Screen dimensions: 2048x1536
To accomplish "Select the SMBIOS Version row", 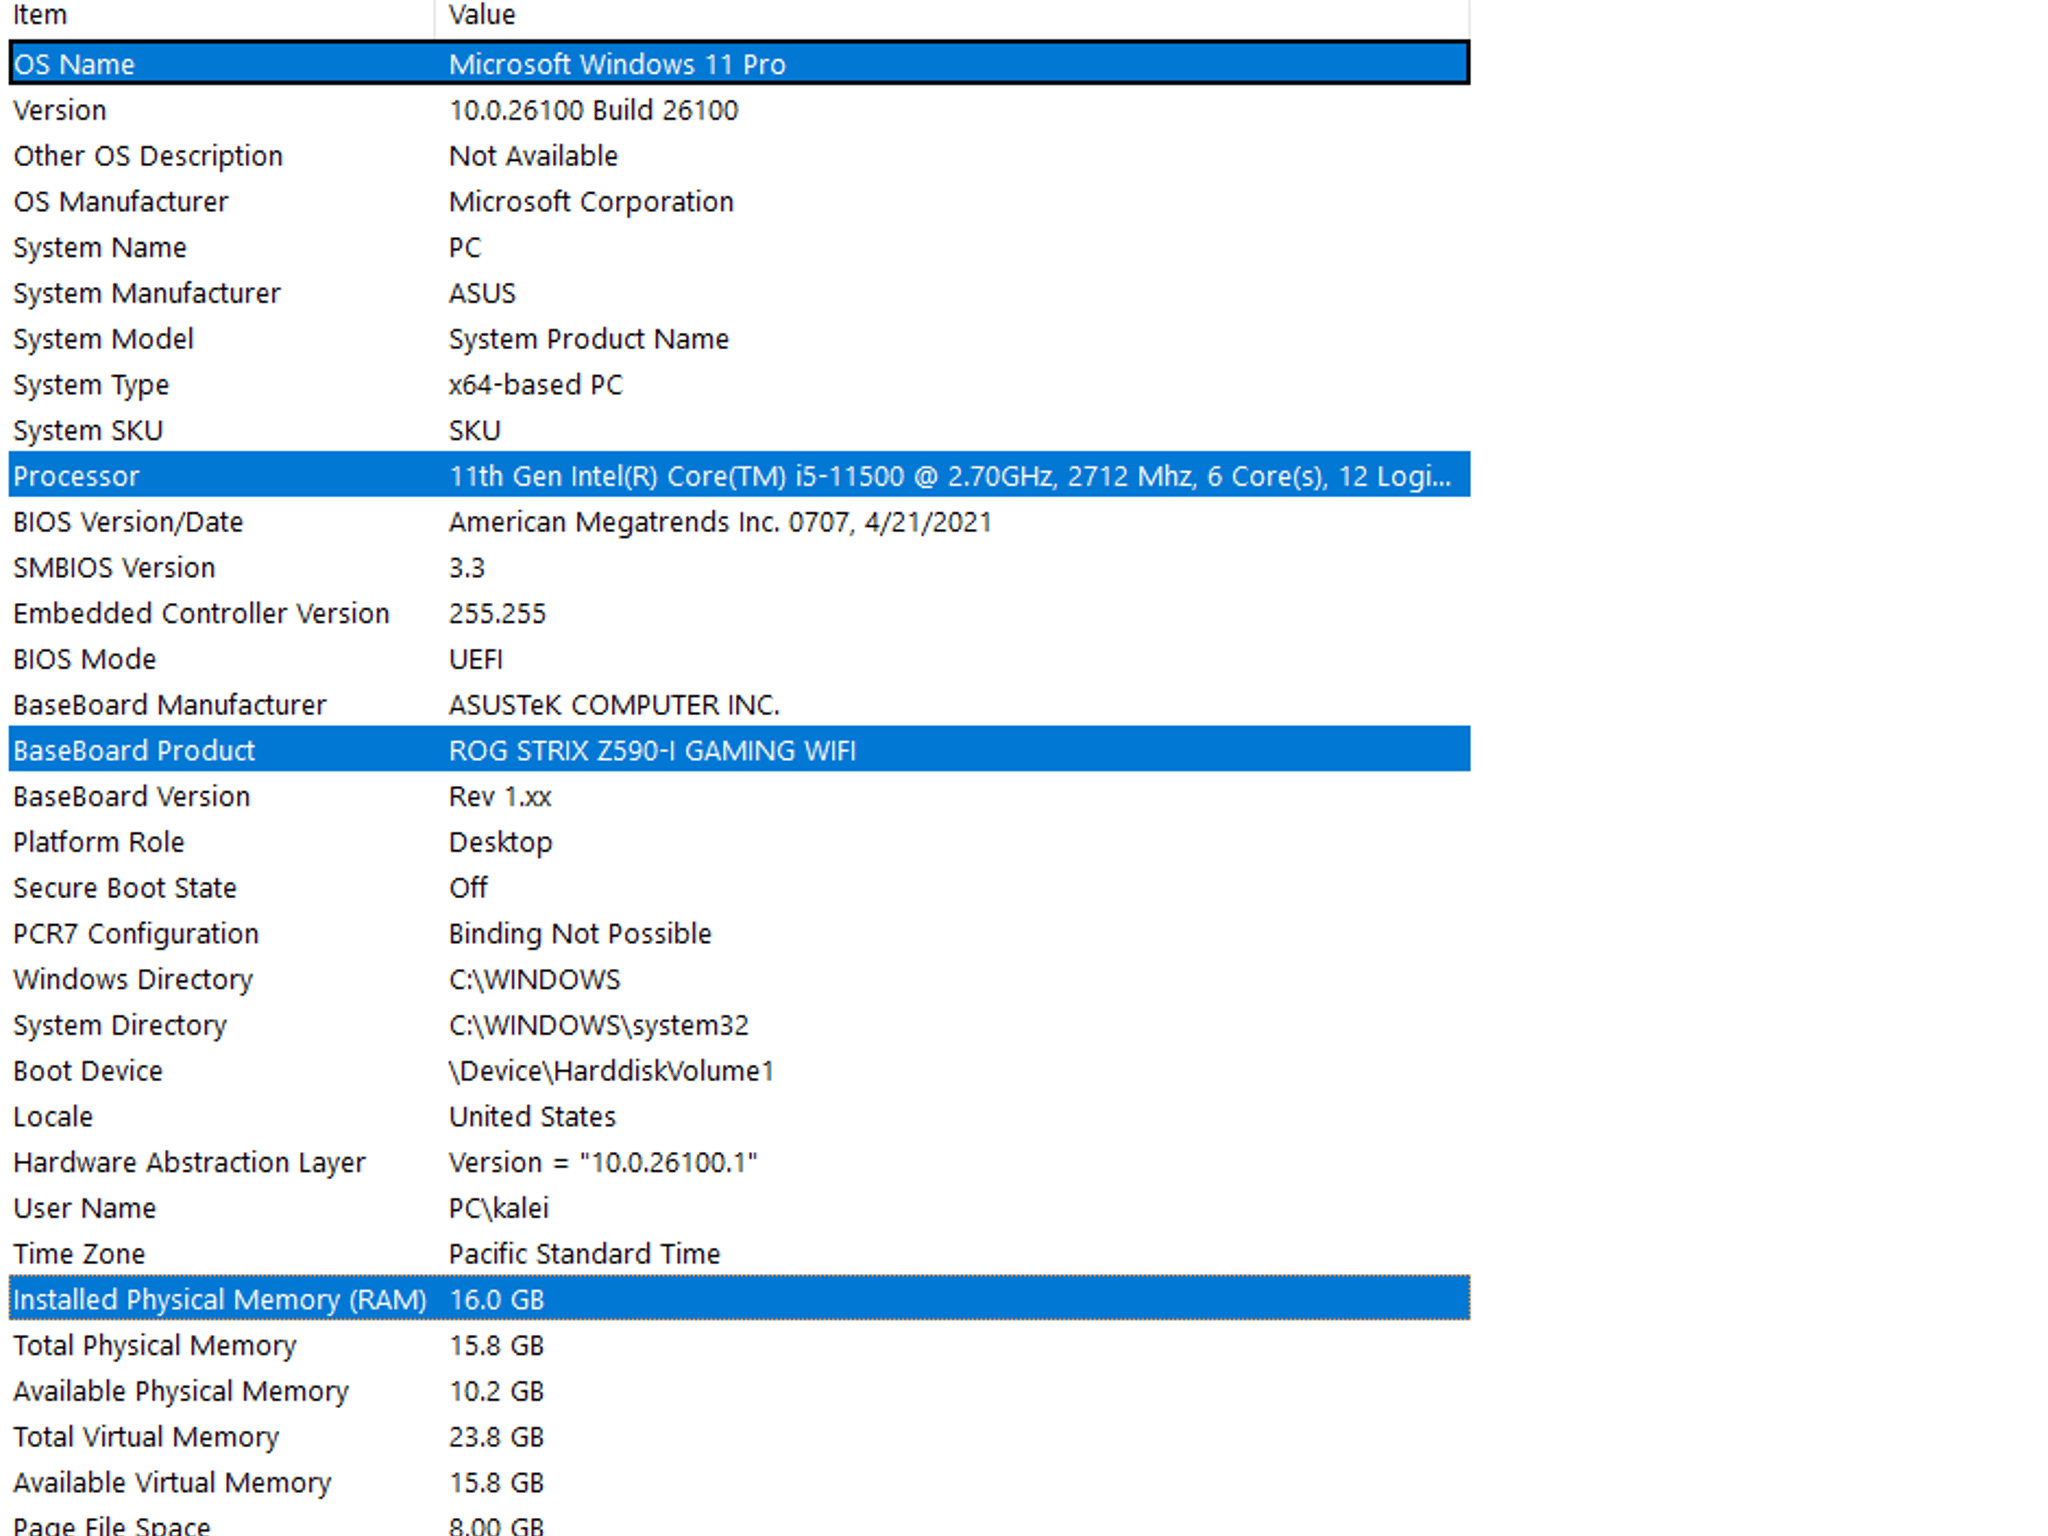I will [x=400, y=567].
